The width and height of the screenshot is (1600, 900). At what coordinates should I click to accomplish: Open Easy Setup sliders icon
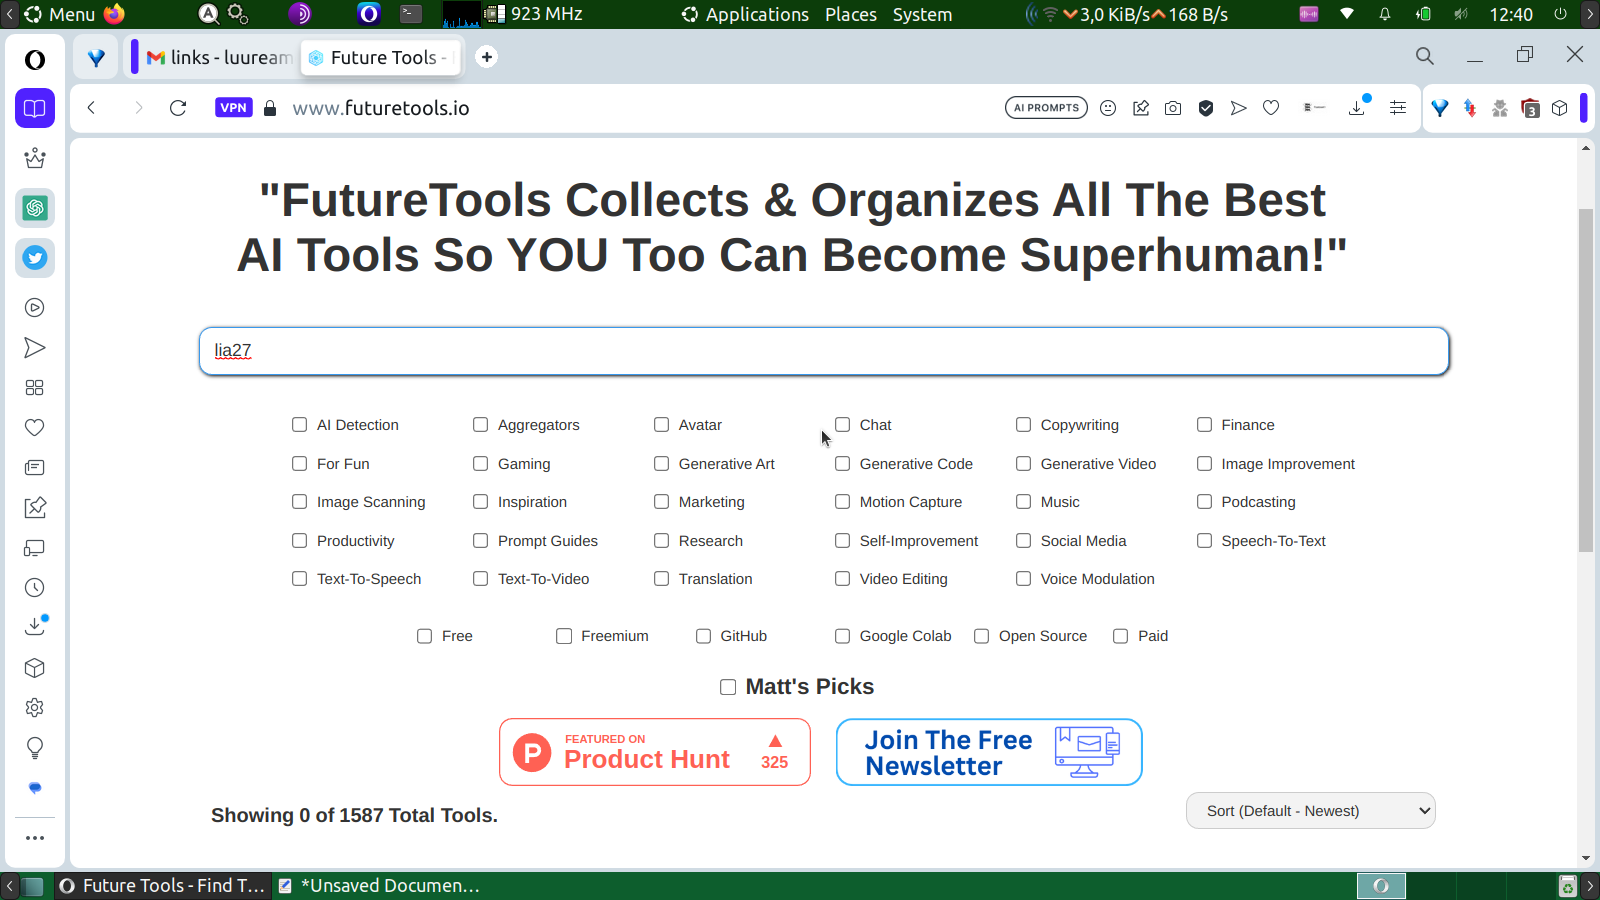pyautogui.click(x=1398, y=108)
